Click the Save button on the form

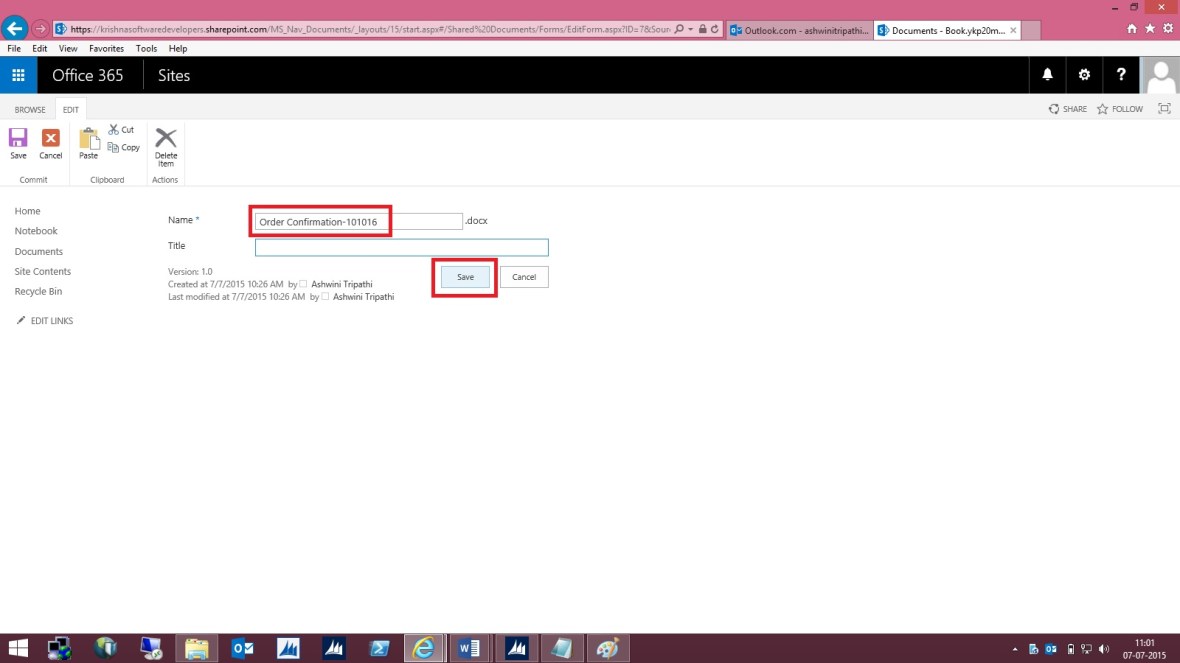464,277
